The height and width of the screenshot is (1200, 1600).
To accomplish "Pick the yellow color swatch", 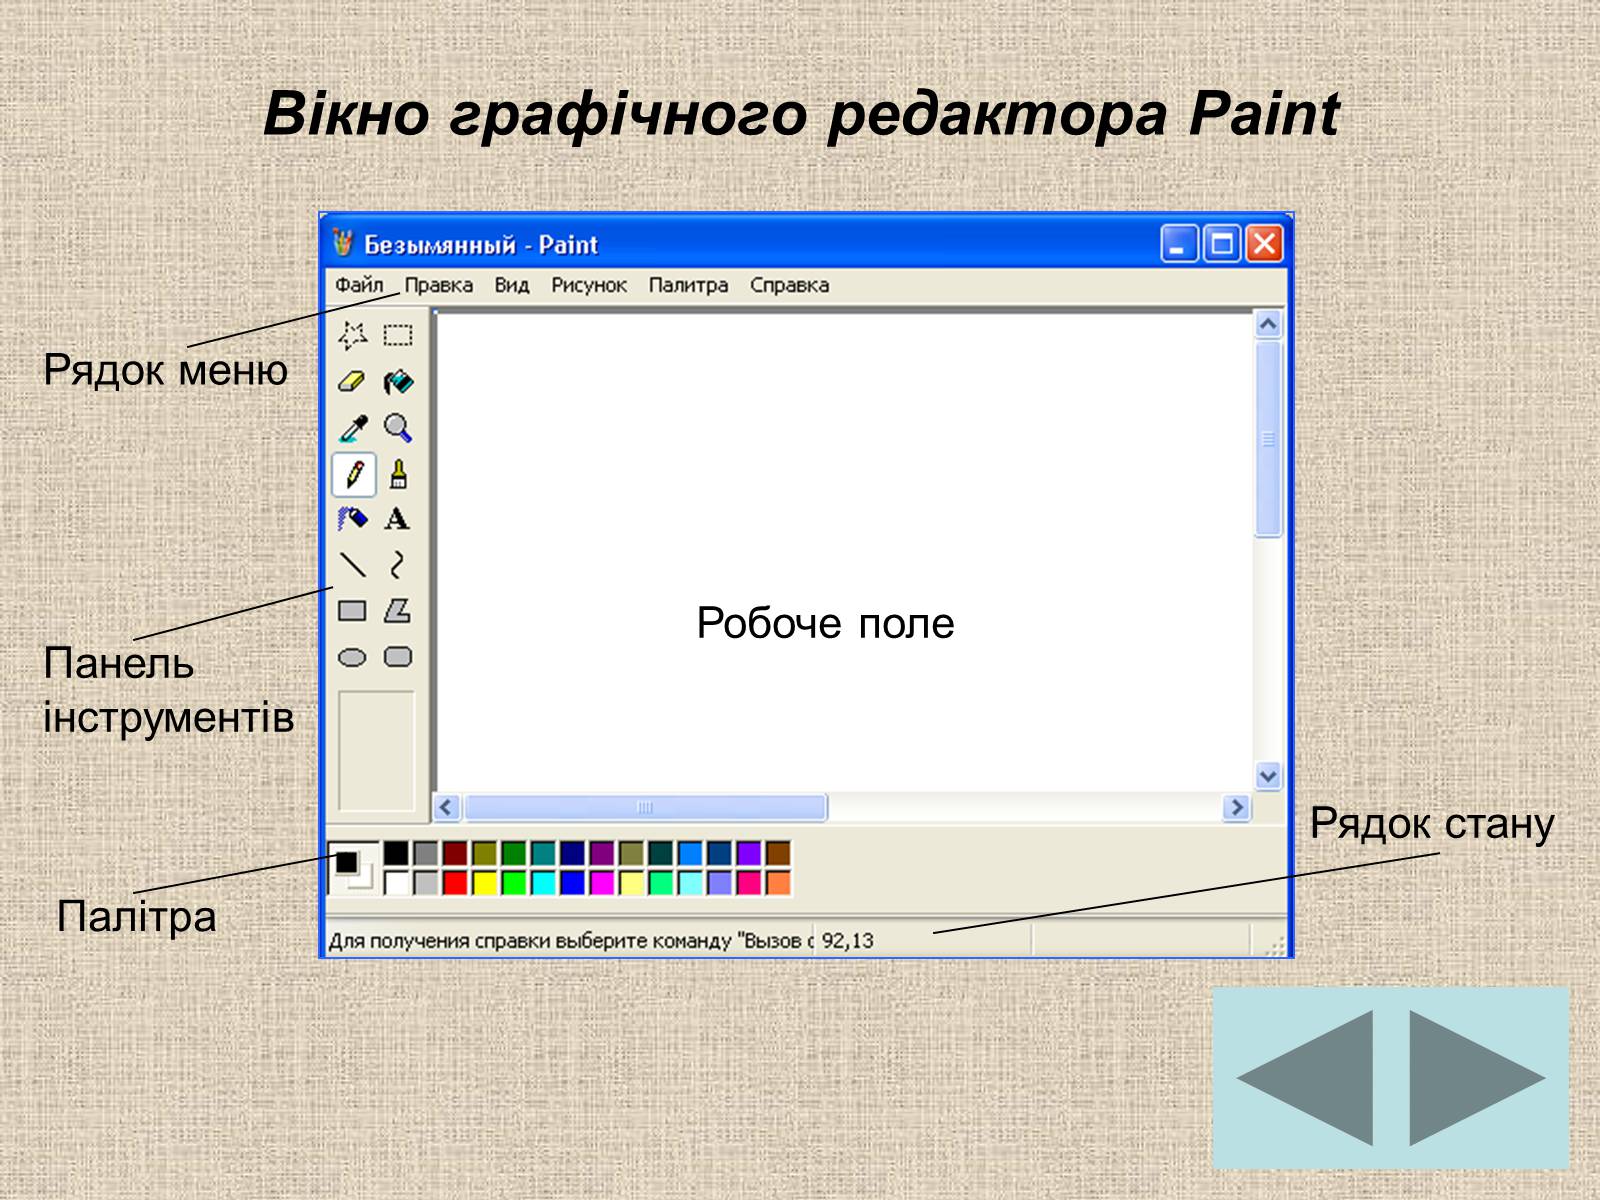I will pyautogui.click(x=484, y=882).
